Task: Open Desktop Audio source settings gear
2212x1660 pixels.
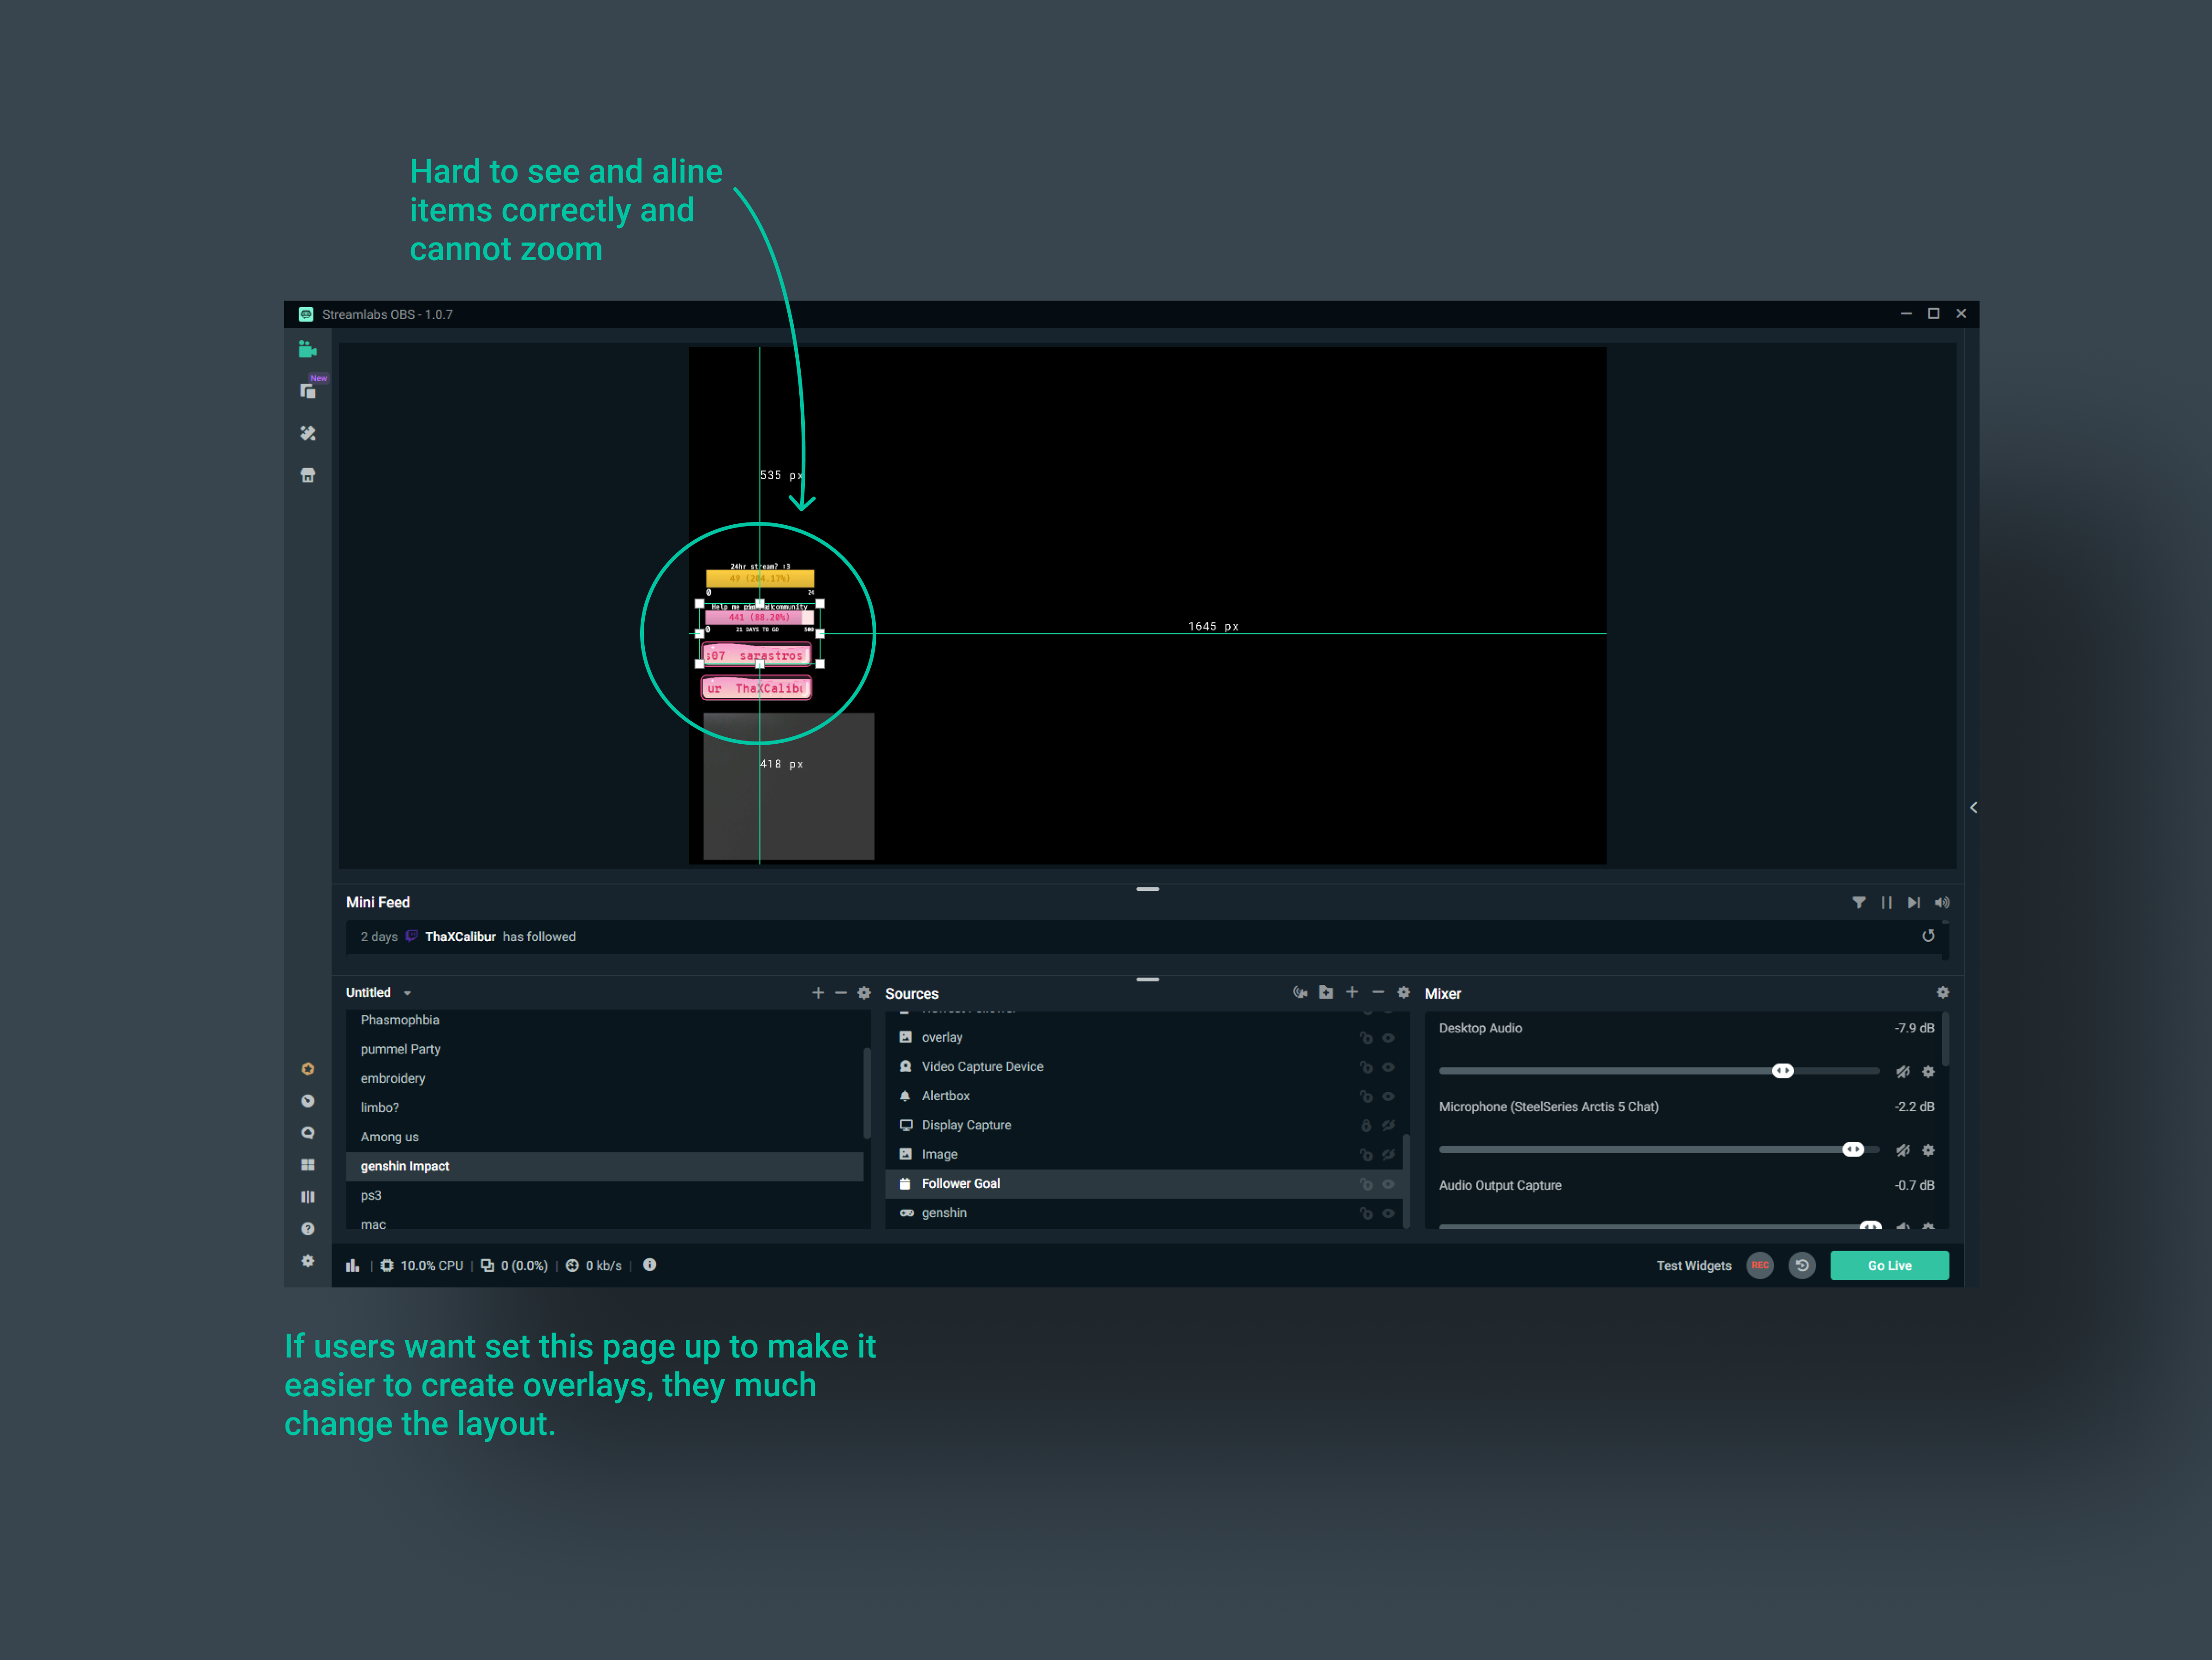Action: coord(1928,1071)
